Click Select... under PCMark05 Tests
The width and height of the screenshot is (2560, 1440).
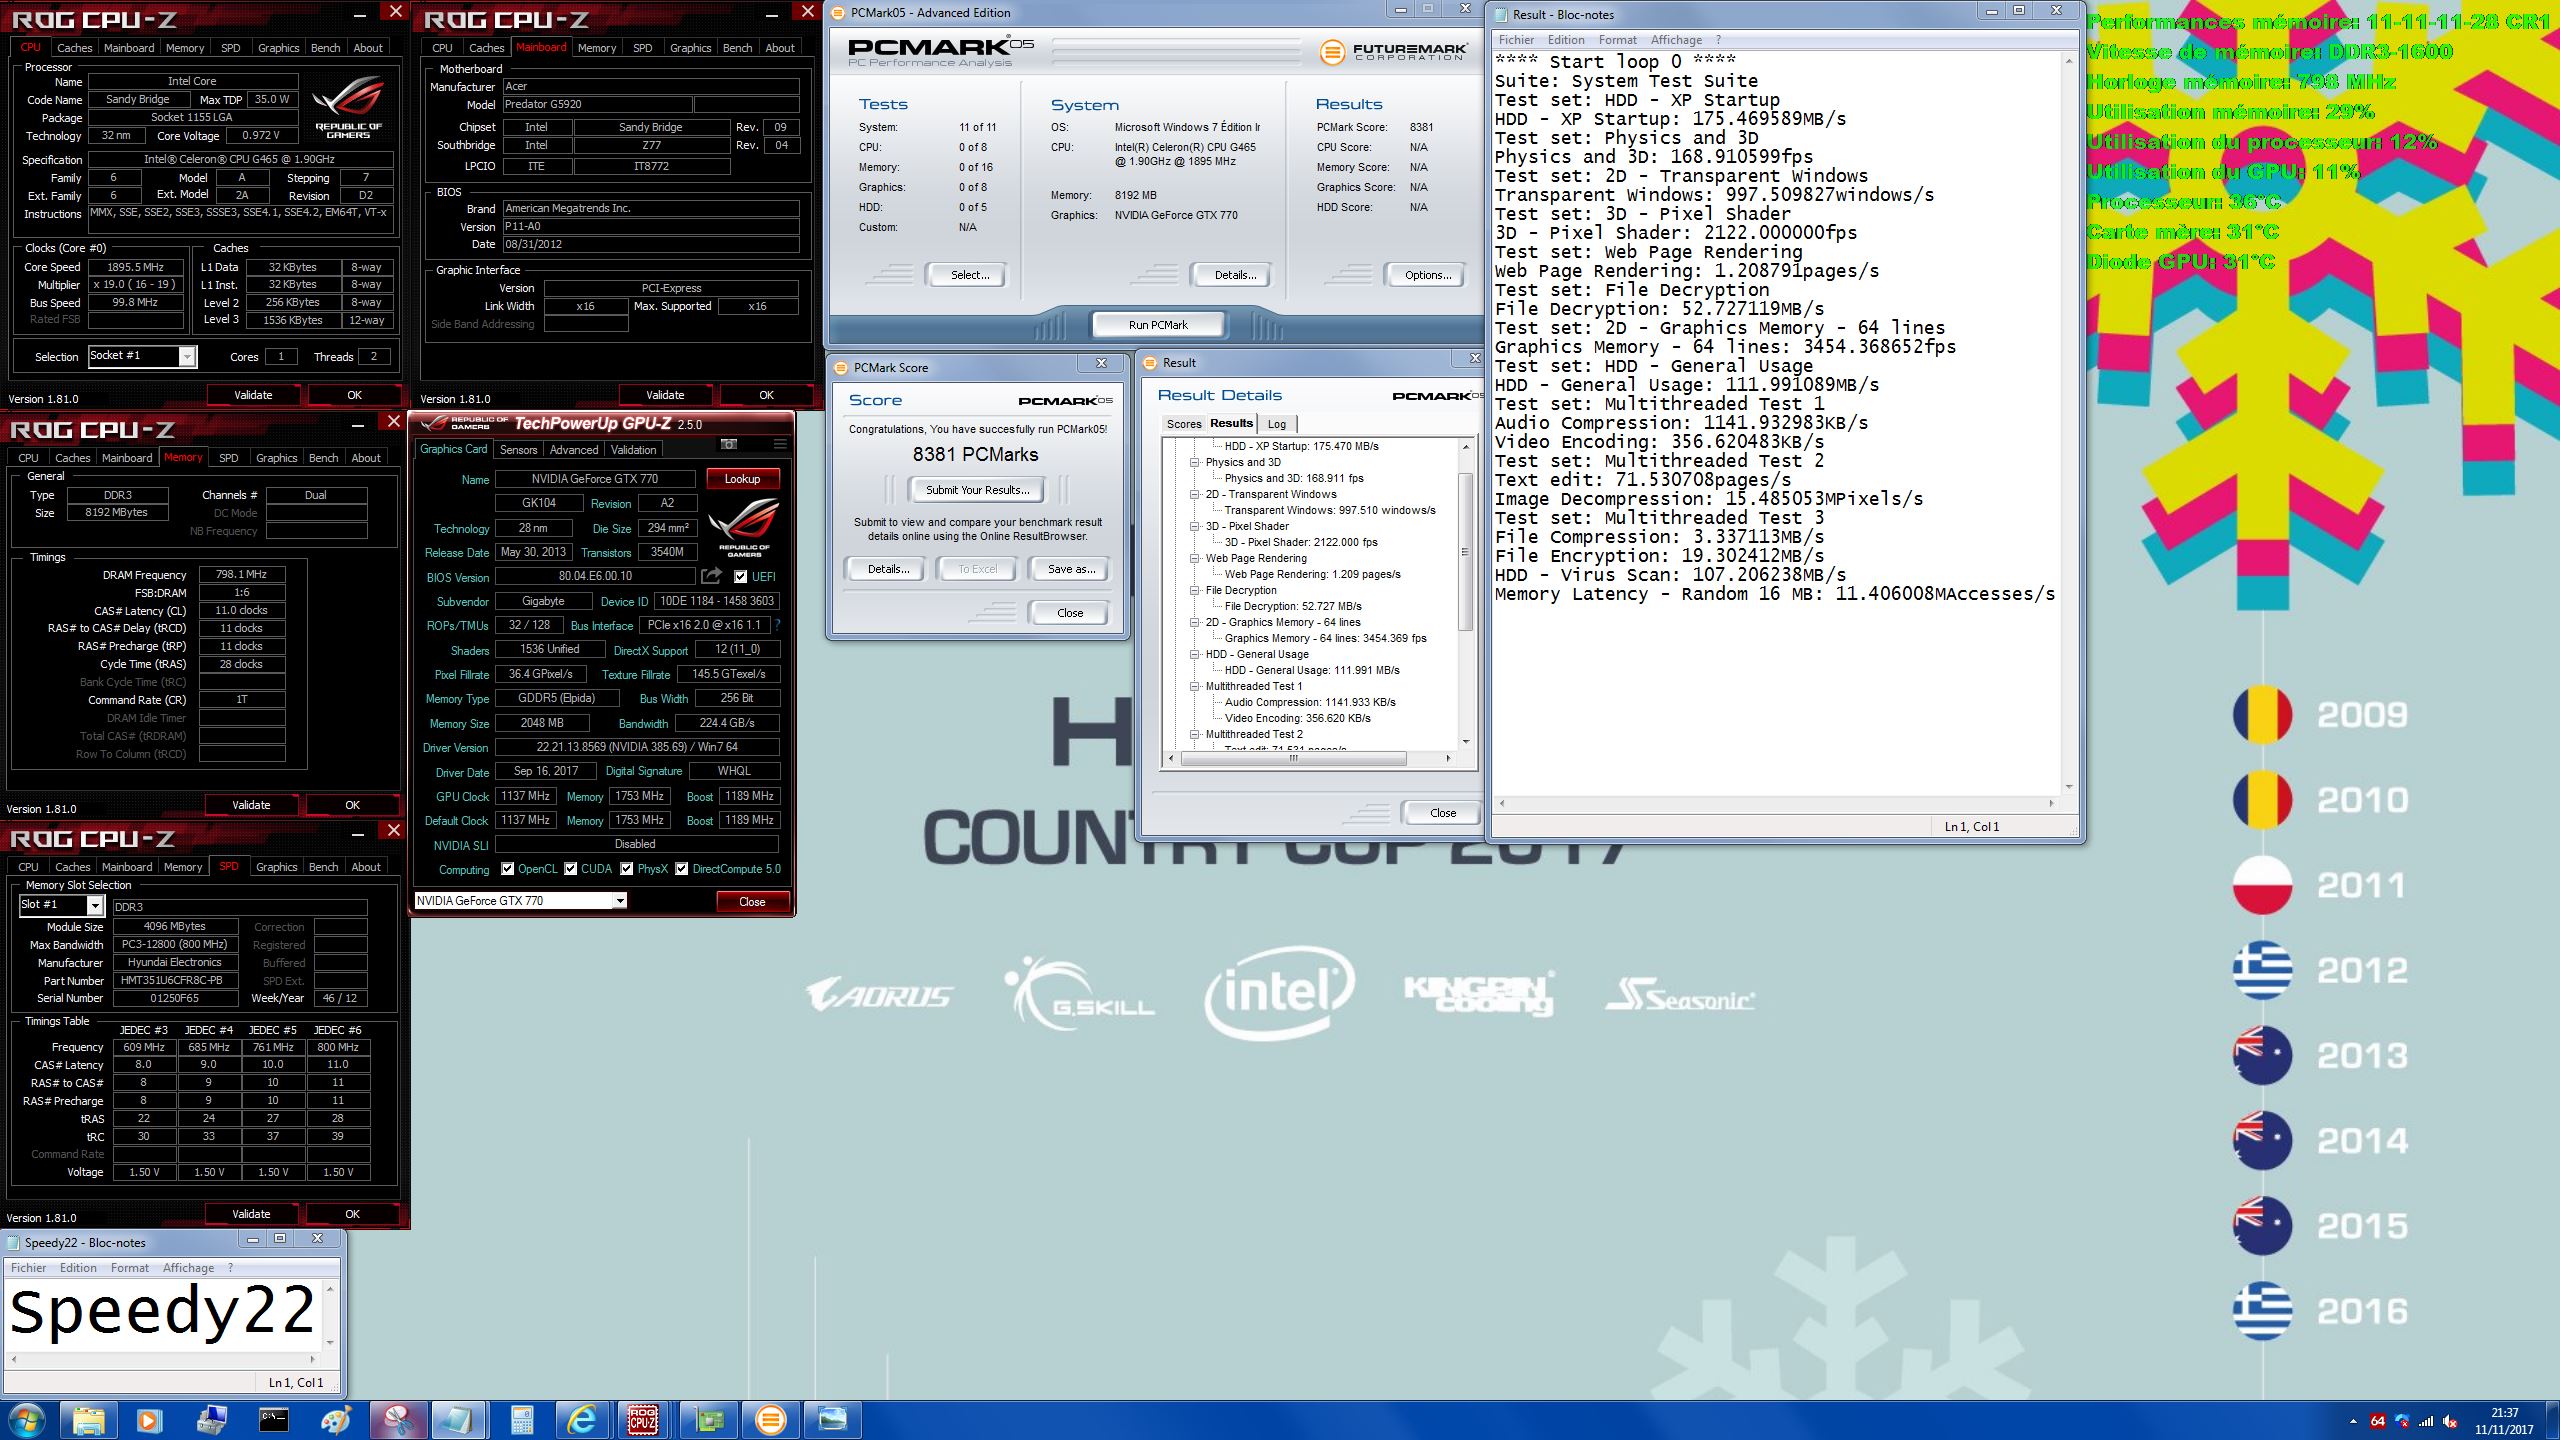click(969, 275)
